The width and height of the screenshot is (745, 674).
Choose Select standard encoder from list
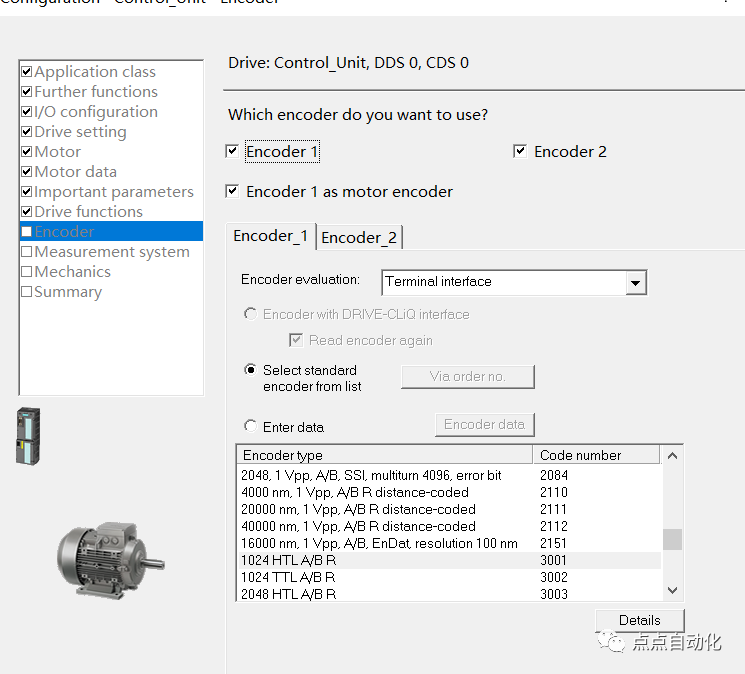250,370
